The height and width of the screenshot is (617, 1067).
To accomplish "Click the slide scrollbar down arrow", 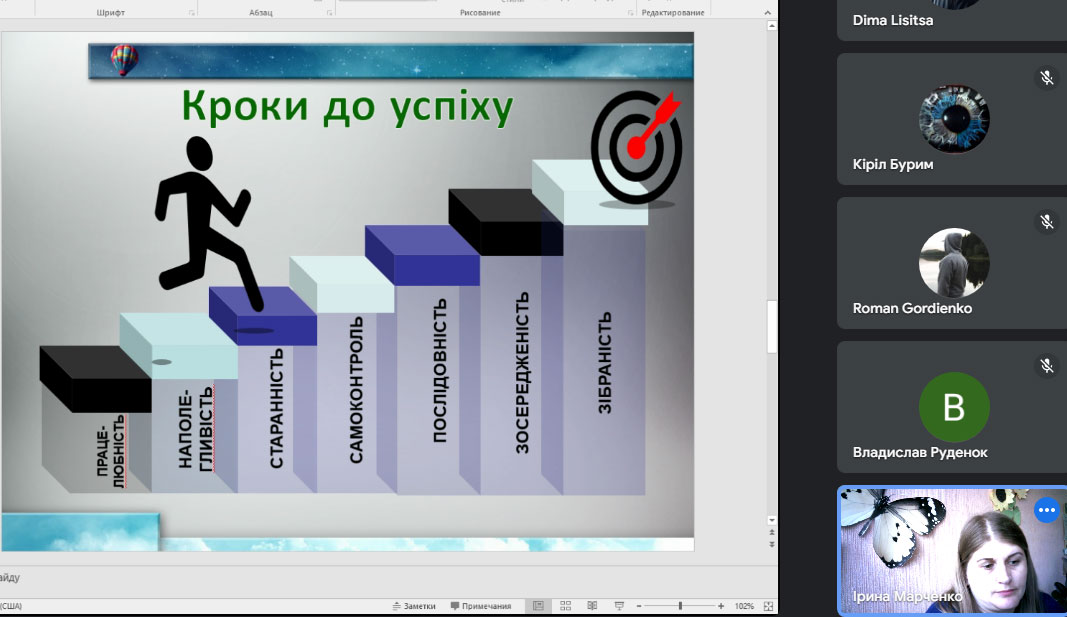I will point(772,520).
